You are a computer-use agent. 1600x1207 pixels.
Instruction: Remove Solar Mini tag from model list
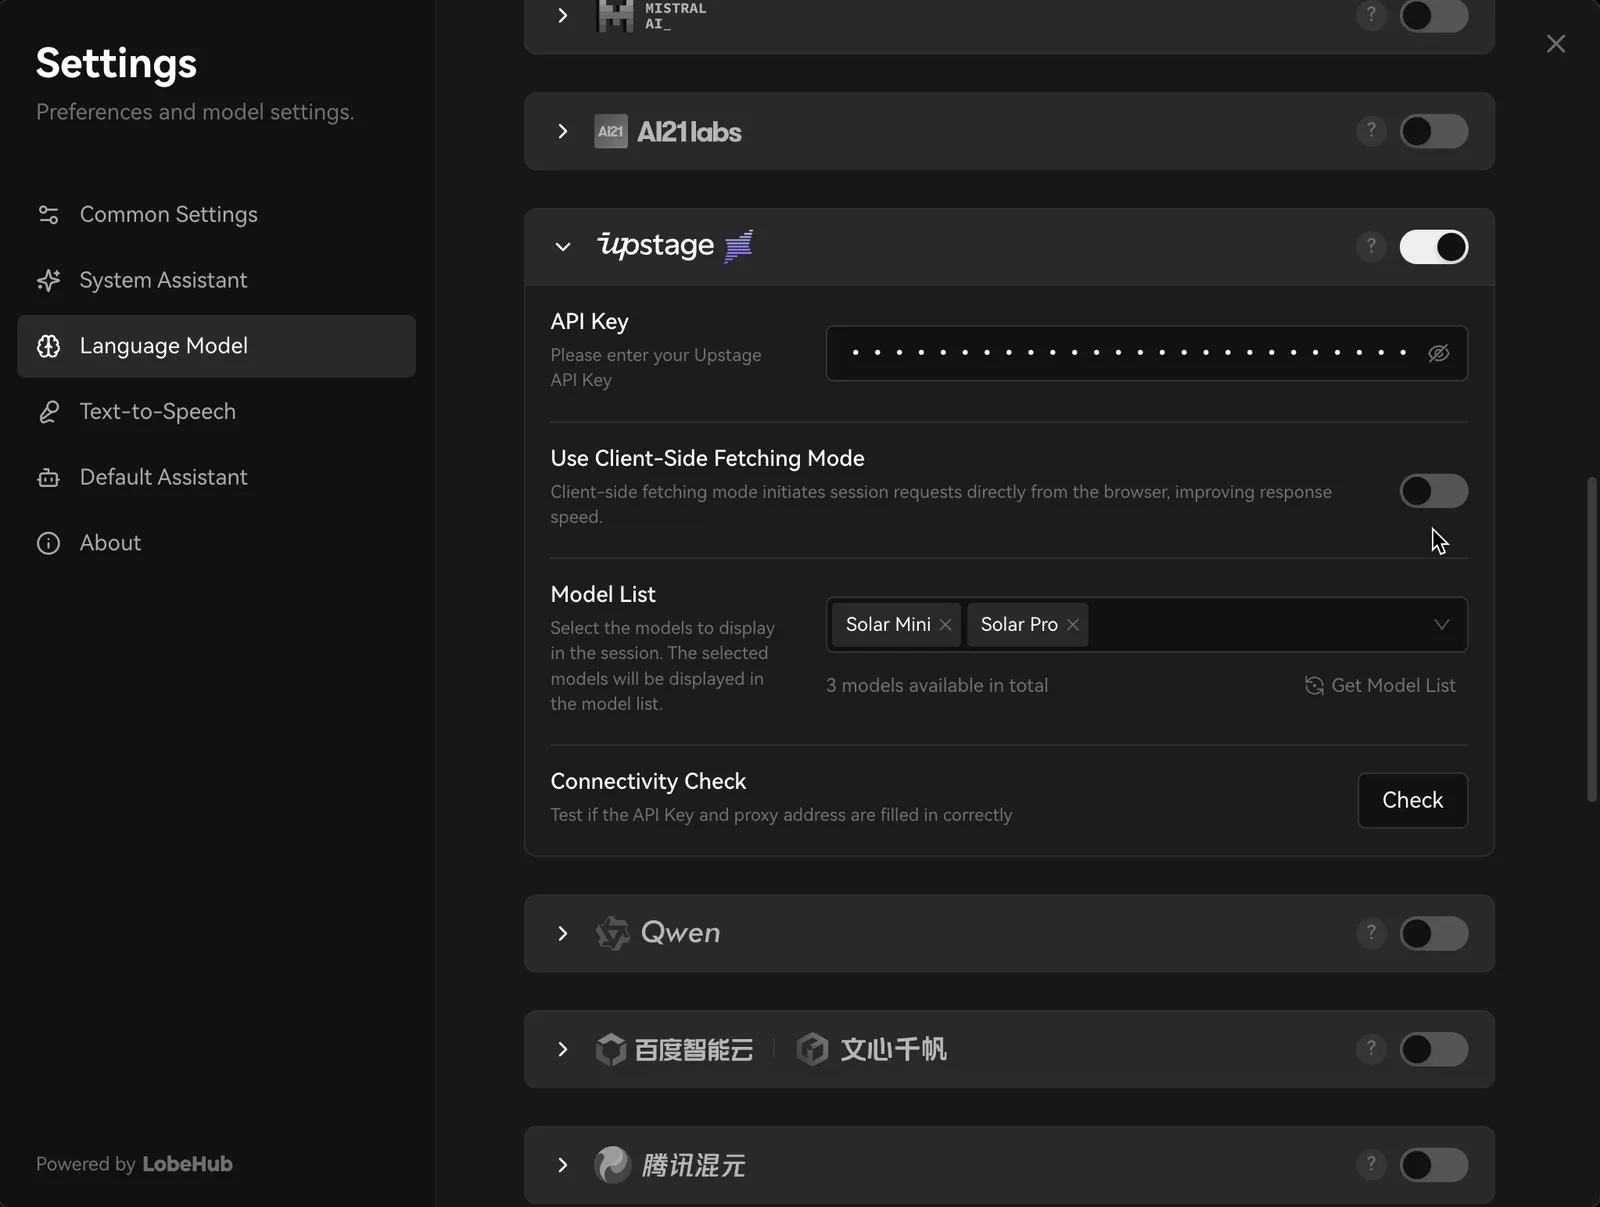tap(945, 624)
